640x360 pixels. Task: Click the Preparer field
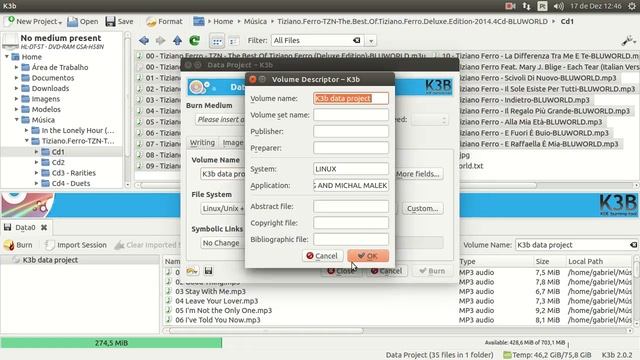[x=351, y=148]
